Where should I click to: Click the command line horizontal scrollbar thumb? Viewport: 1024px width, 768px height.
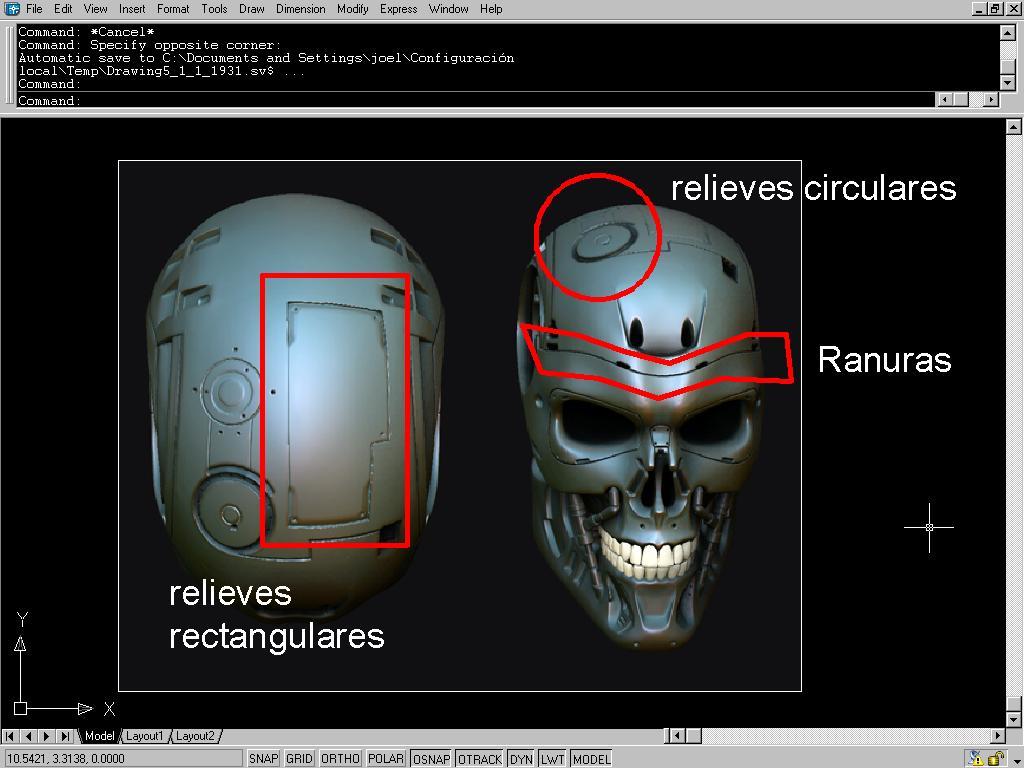(961, 100)
